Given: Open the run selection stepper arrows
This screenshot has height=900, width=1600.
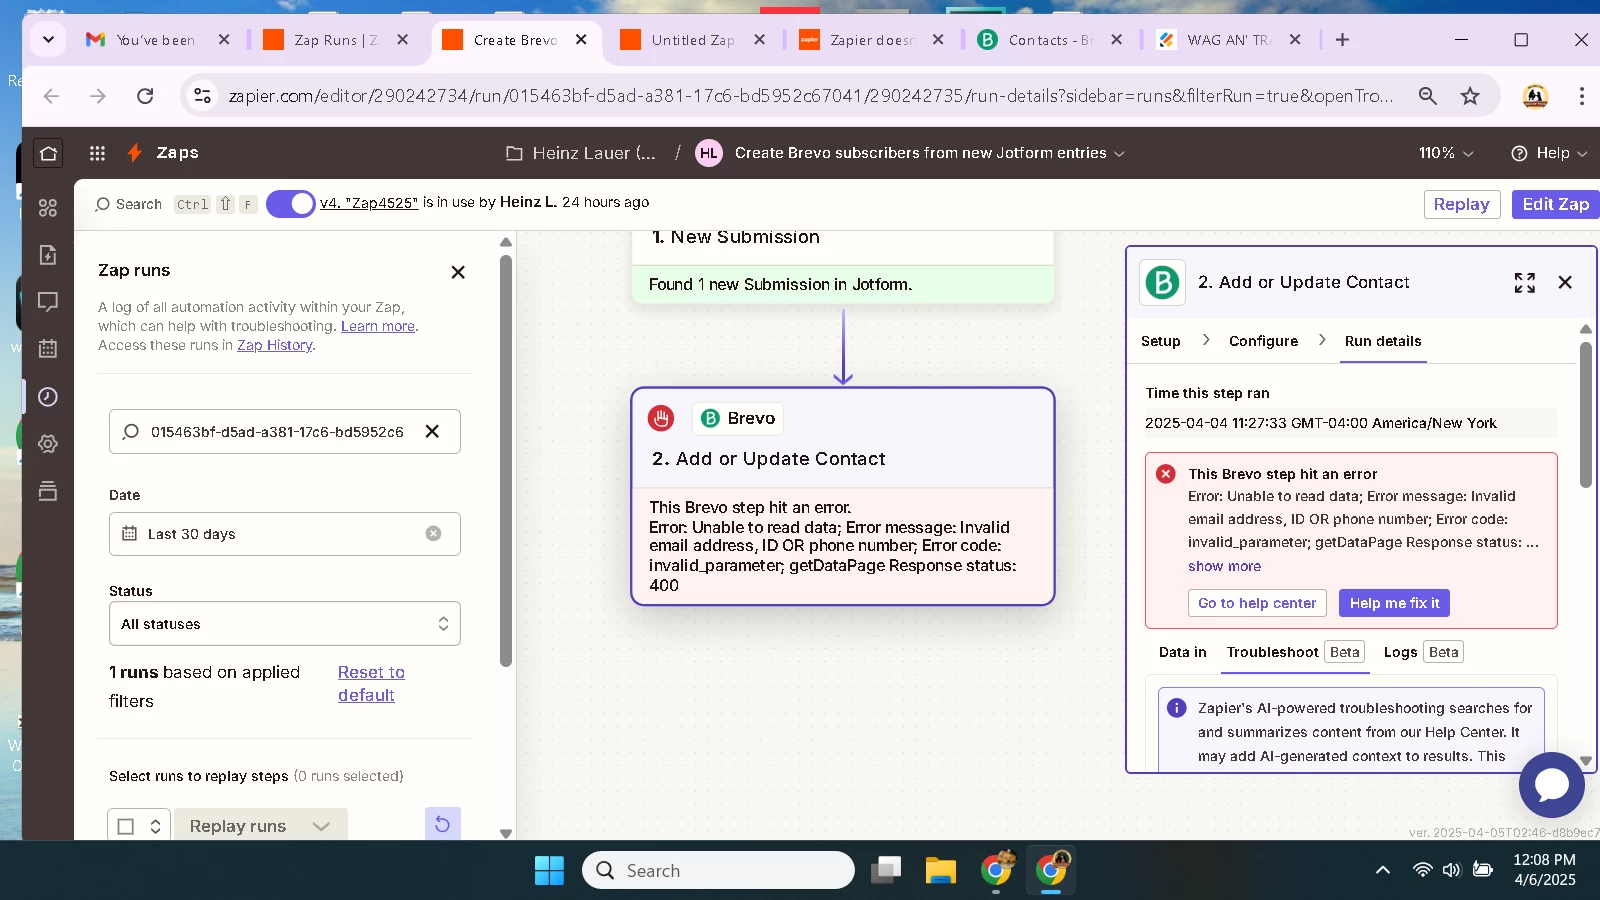Looking at the screenshot, I should click(x=155, y=826).
